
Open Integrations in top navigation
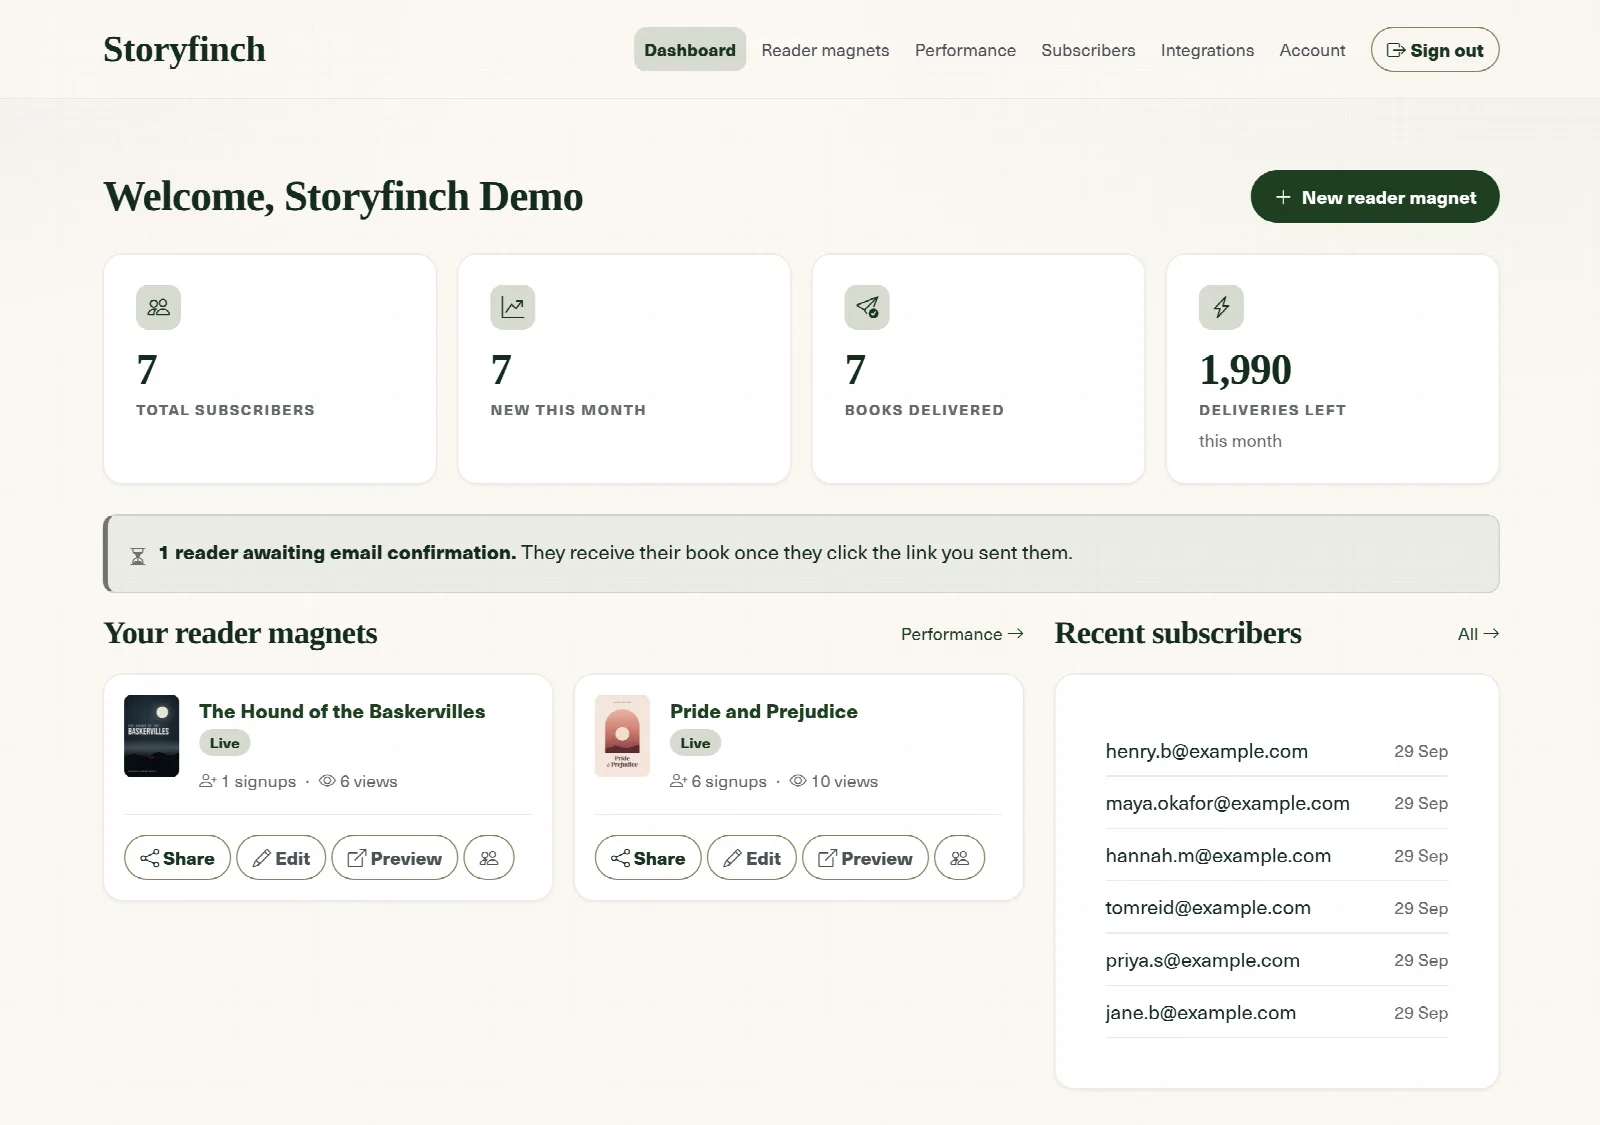tap(1207, 50)
